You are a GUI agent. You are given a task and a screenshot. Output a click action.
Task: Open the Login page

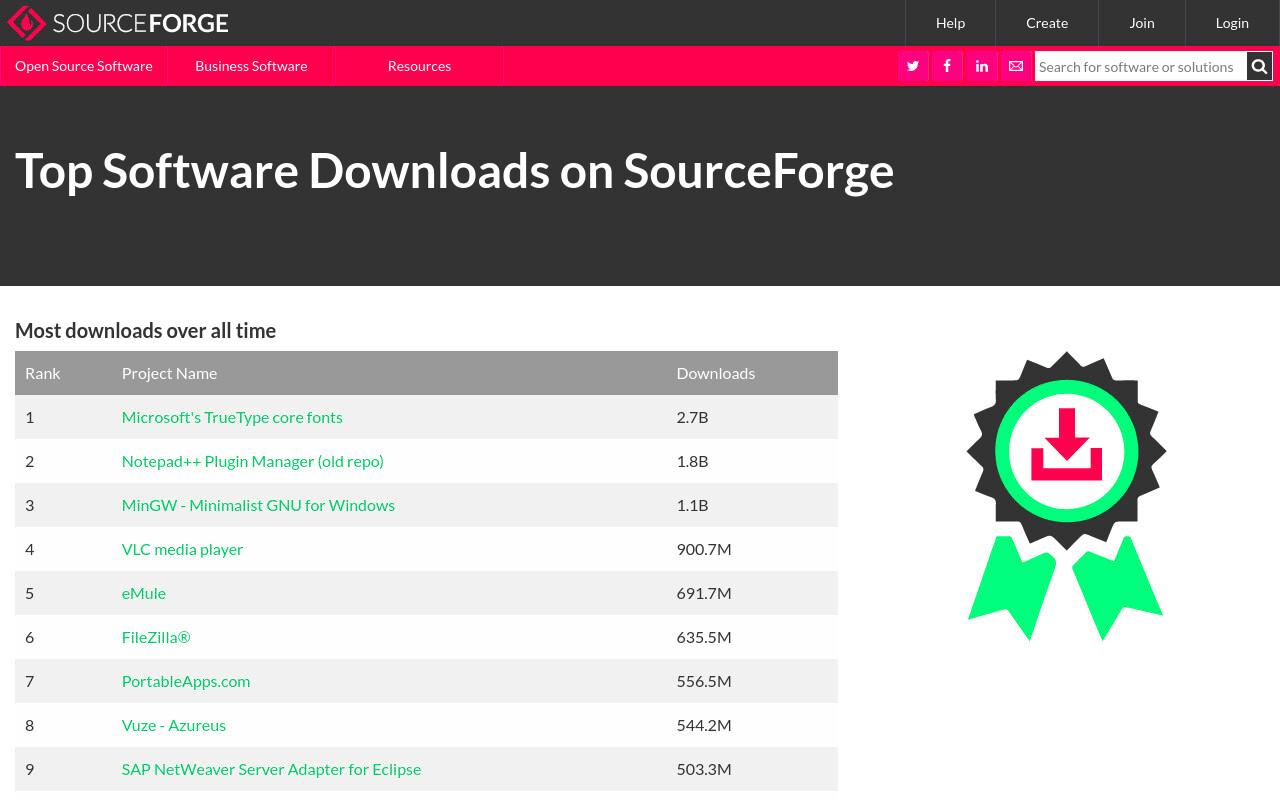click(1232, 23)
